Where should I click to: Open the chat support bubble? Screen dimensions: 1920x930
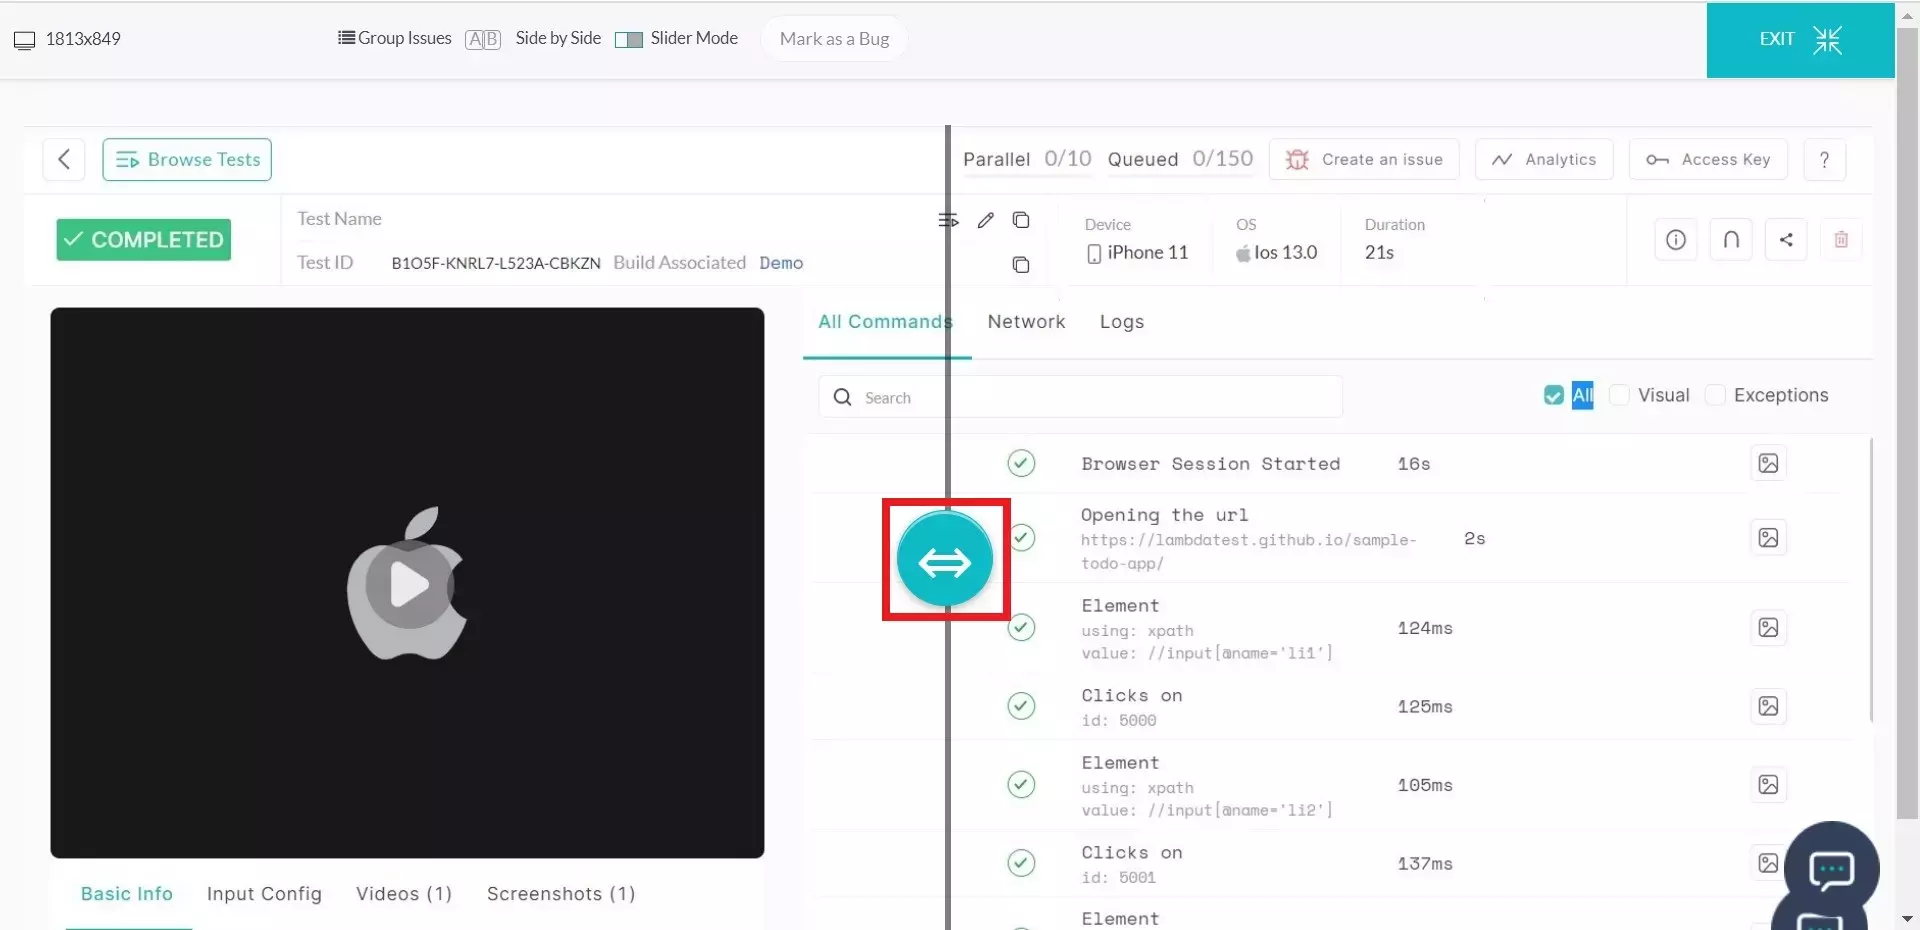coord(1830,870)
